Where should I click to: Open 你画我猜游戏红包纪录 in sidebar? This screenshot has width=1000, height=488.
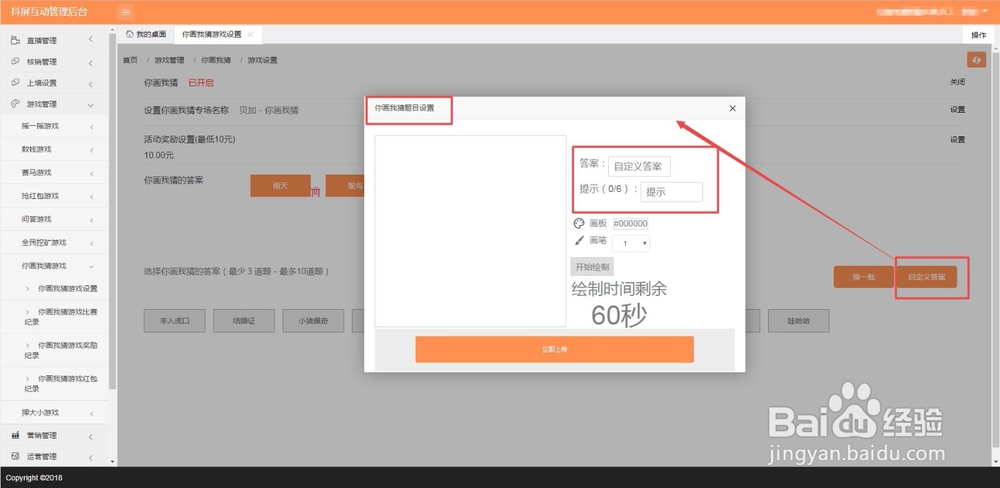point(61,383)
